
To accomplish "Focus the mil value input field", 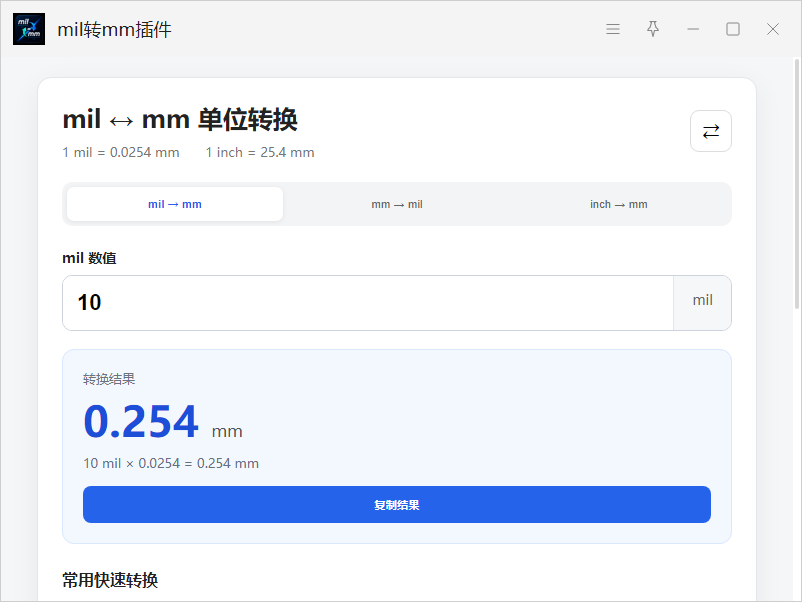I will (368, 303).
